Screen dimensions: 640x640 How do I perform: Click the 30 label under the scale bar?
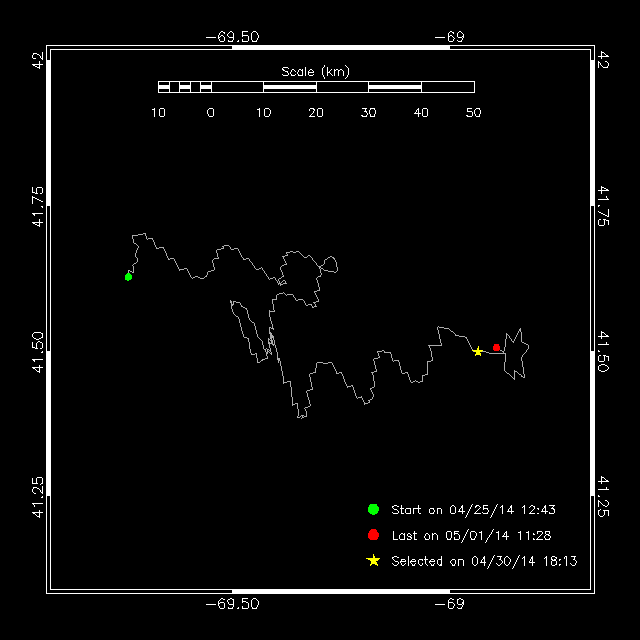[x=369, y=113]
